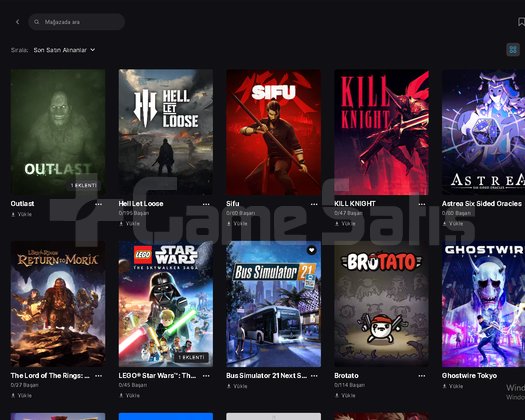Open the "Son Satın Alınanlar" sort dropdown

pyautogui.click(x=64, y=50)
